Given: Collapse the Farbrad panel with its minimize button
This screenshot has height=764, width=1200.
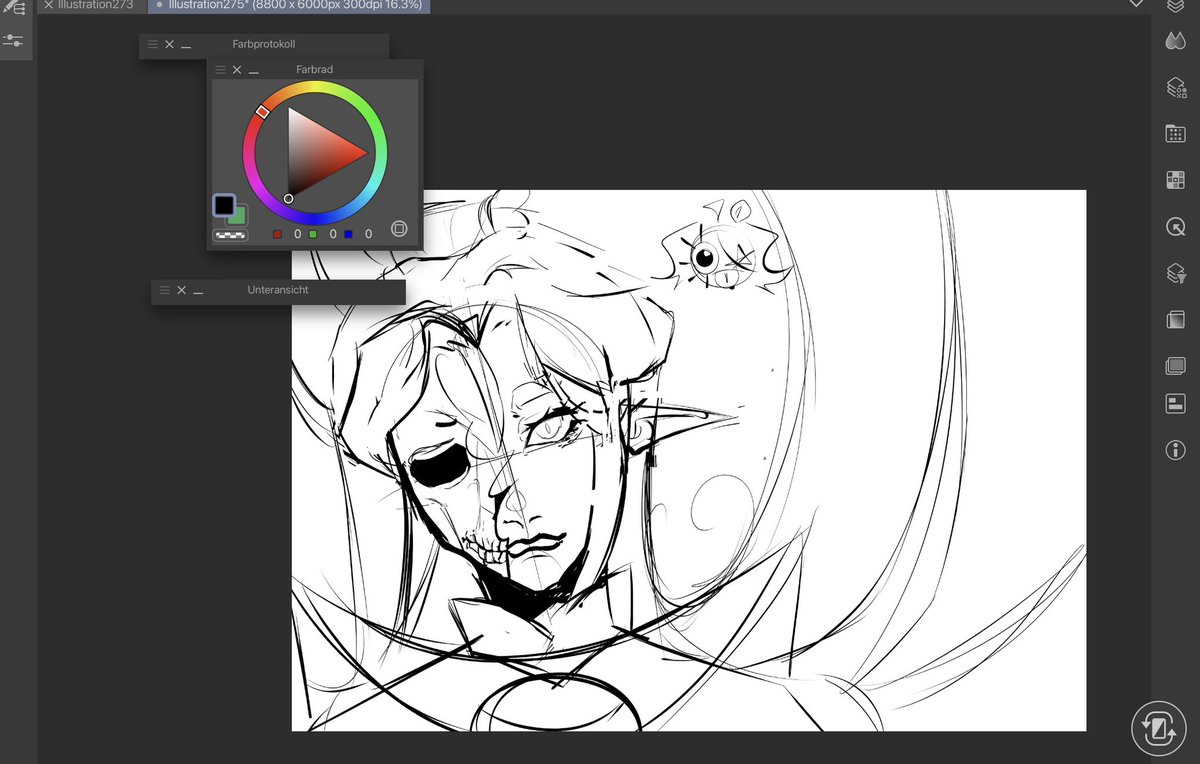Looking at the screenshot, I should tap(253, 71).
